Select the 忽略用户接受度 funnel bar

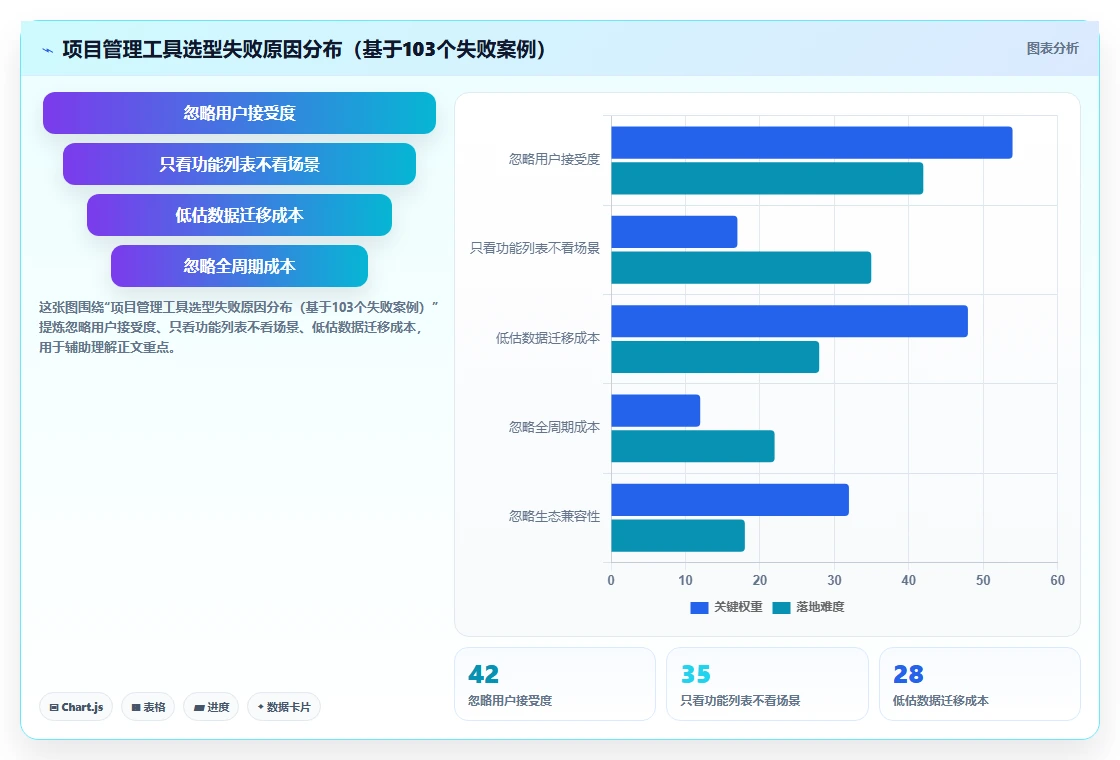pos(239,113)
